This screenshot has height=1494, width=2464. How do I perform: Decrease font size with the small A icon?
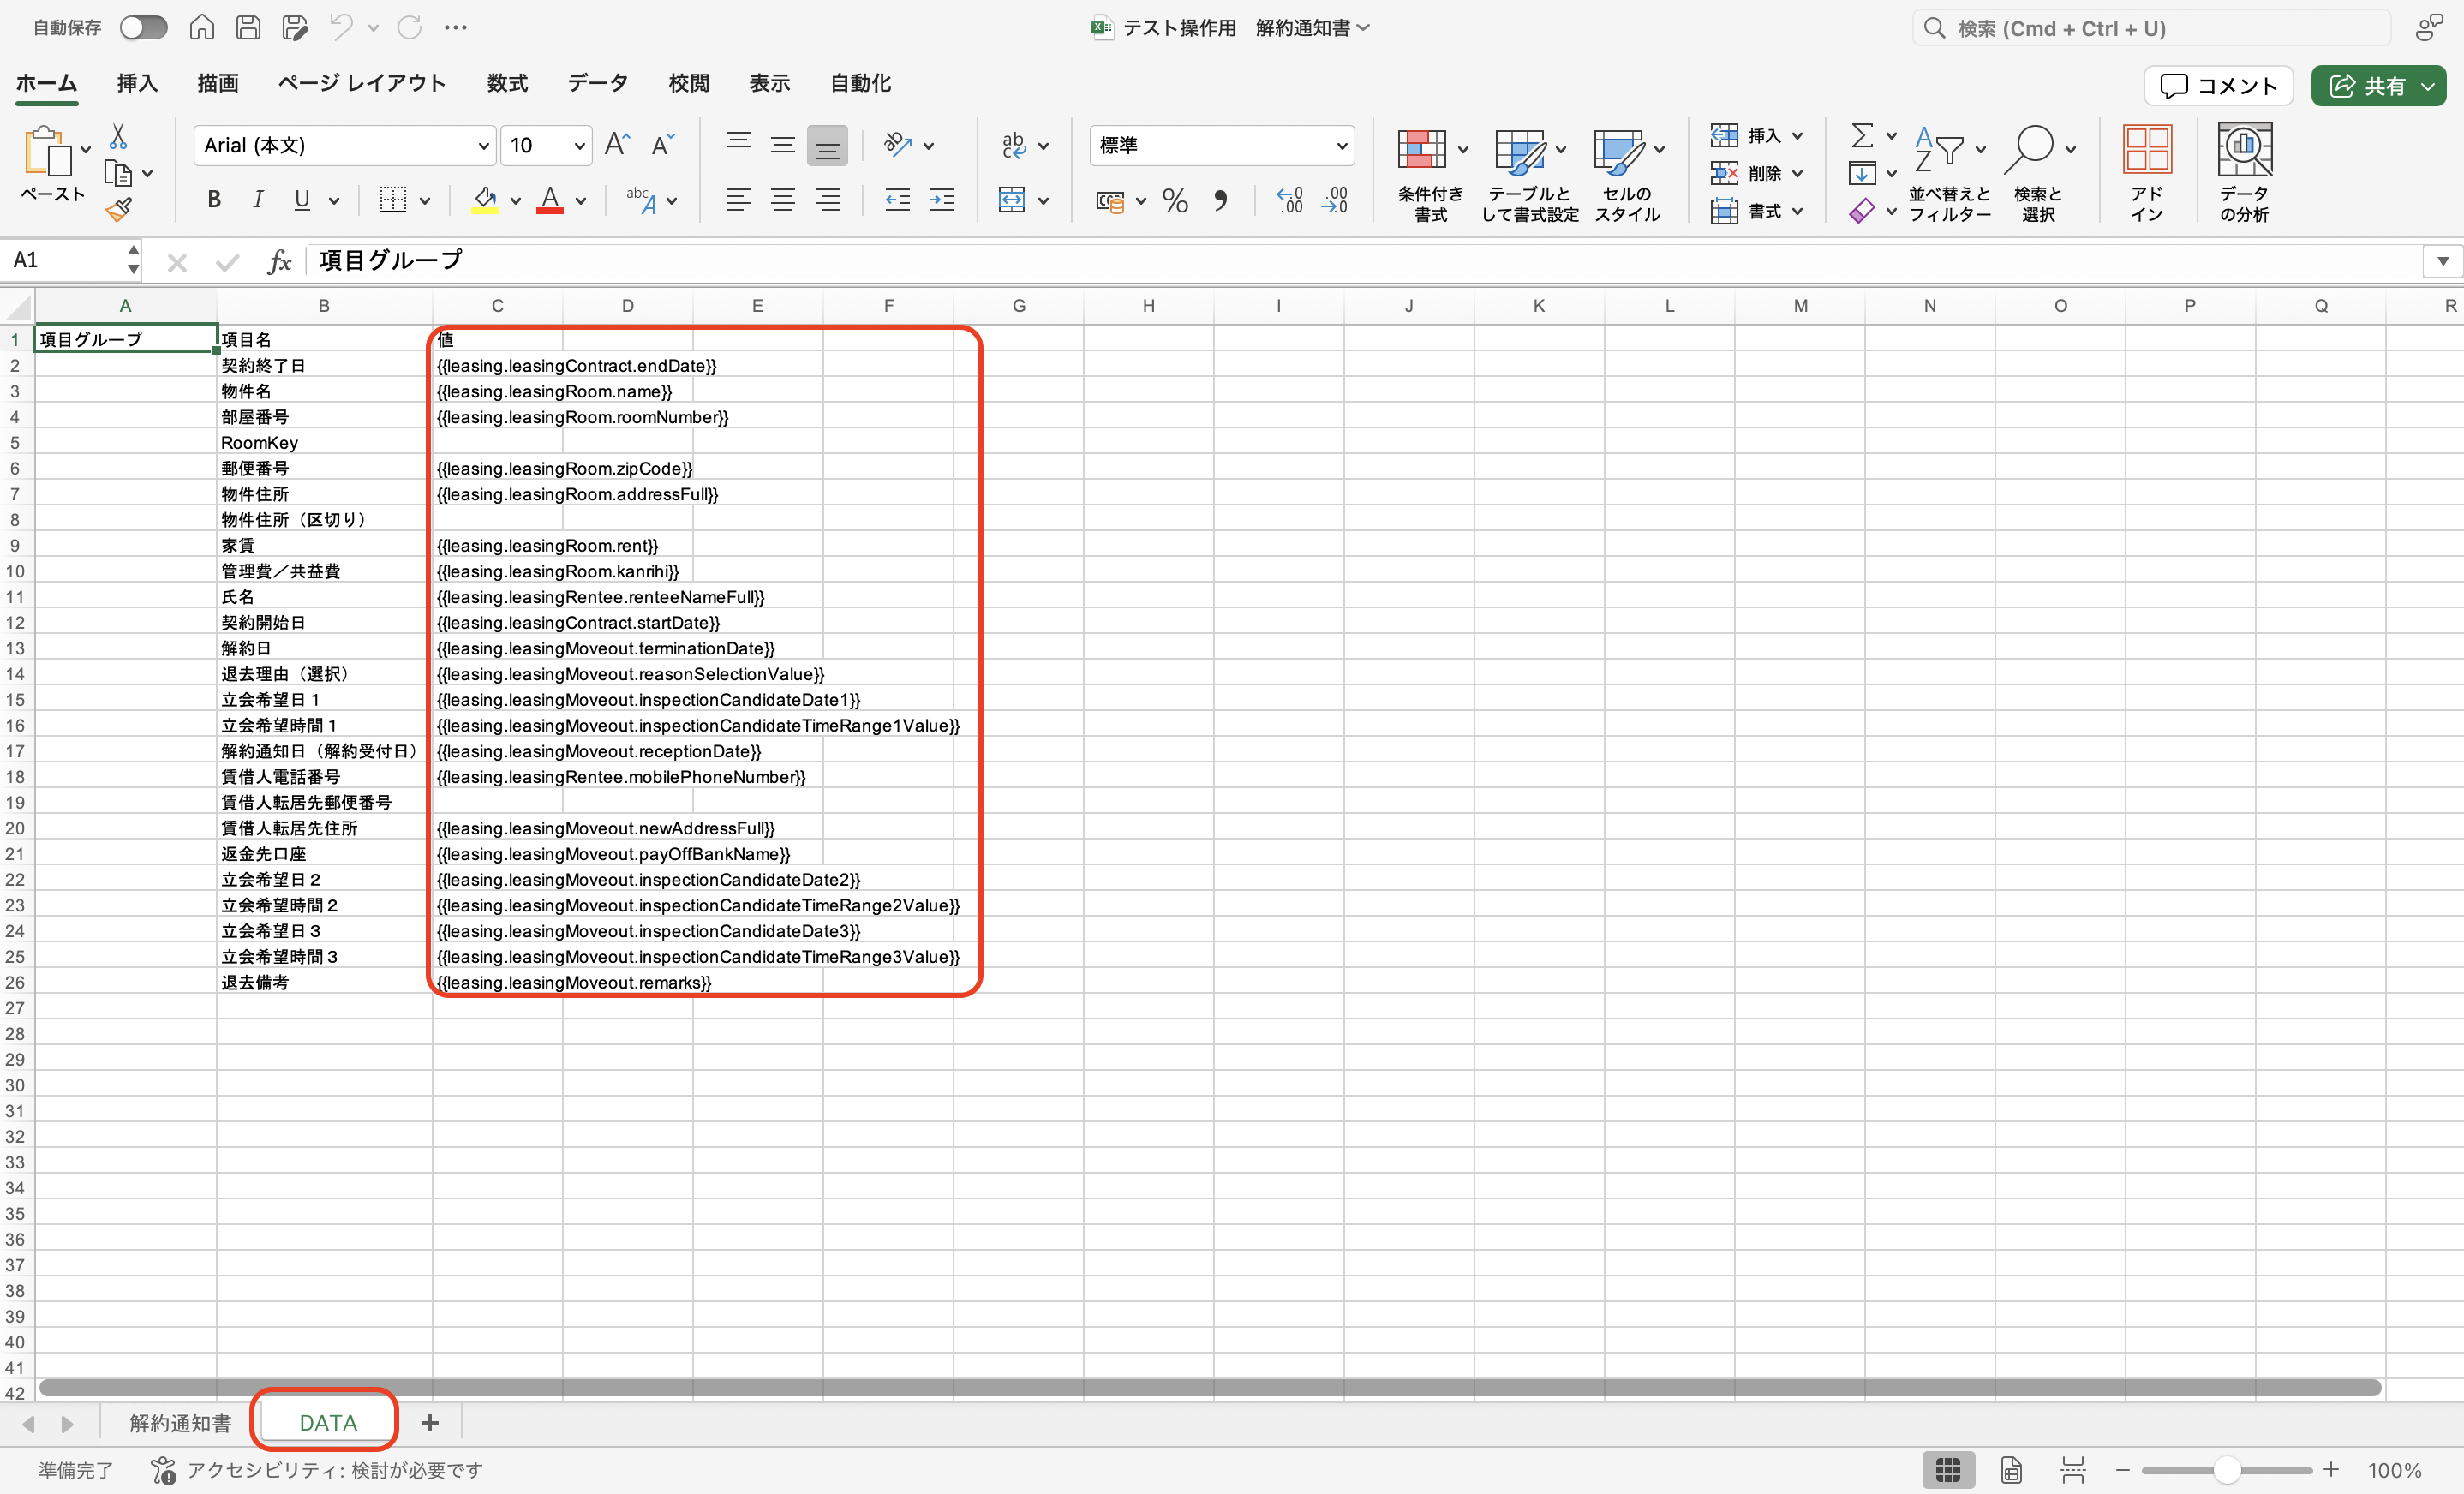click(662, 145)
